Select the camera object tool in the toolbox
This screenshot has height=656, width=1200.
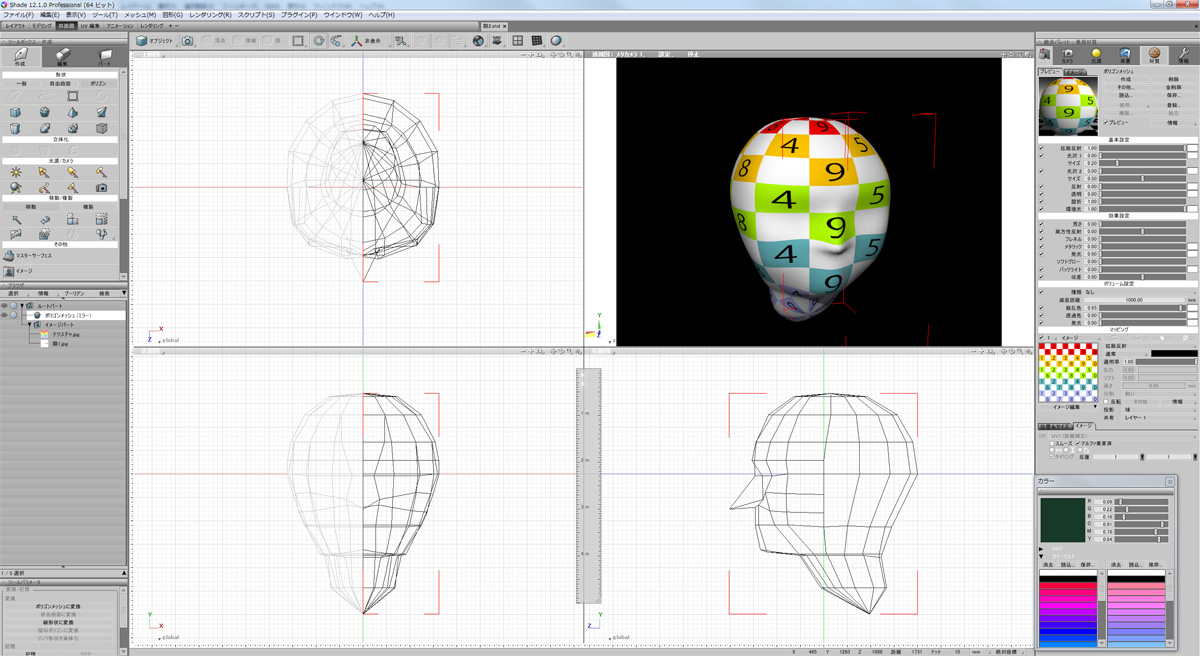101,187
